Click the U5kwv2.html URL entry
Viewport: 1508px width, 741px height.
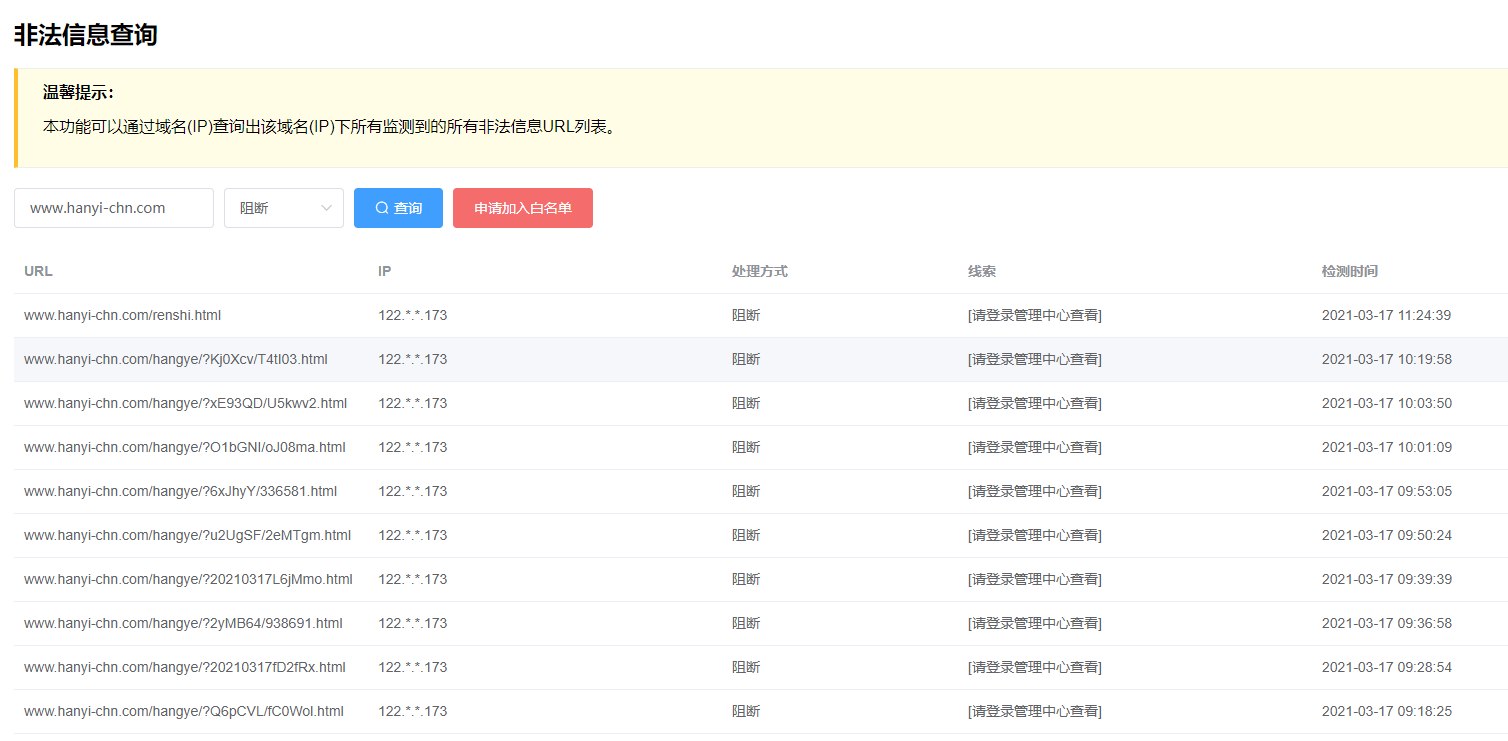coord(185,403)
